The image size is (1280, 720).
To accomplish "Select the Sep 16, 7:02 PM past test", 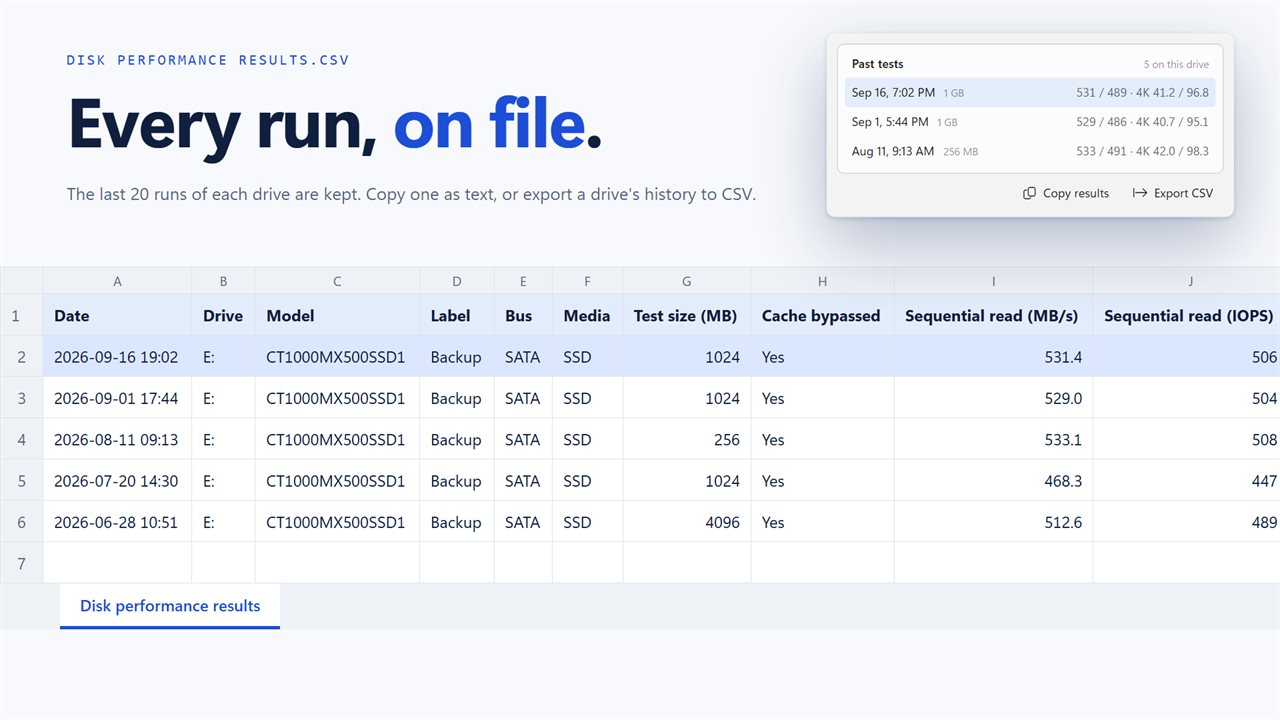I will tap(1030, 93).
